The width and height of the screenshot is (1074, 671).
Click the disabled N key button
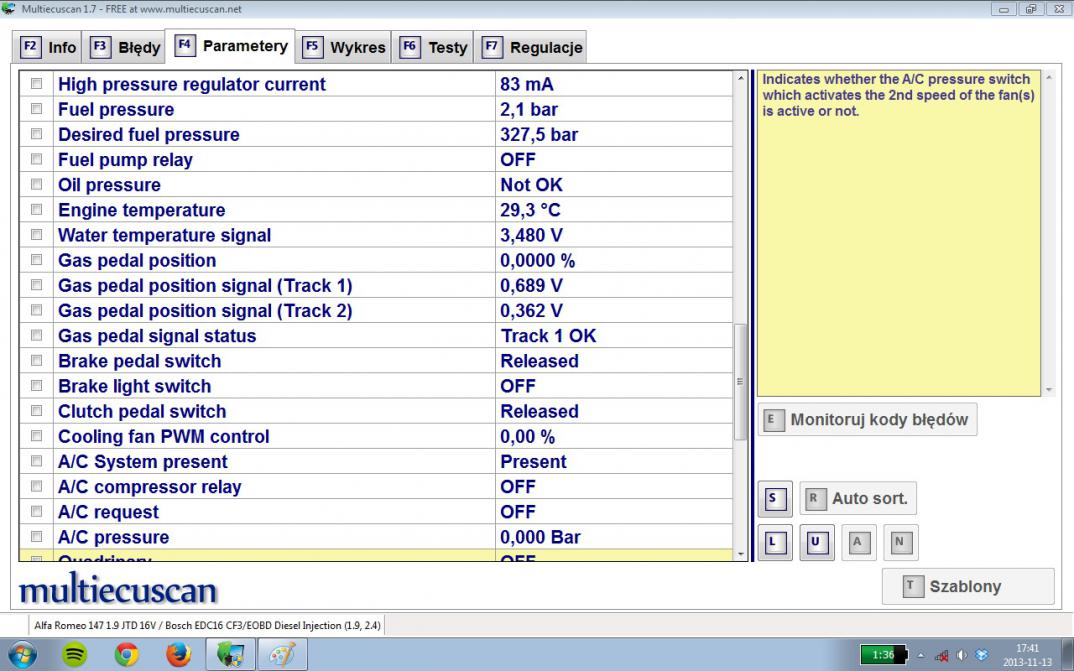901,542
